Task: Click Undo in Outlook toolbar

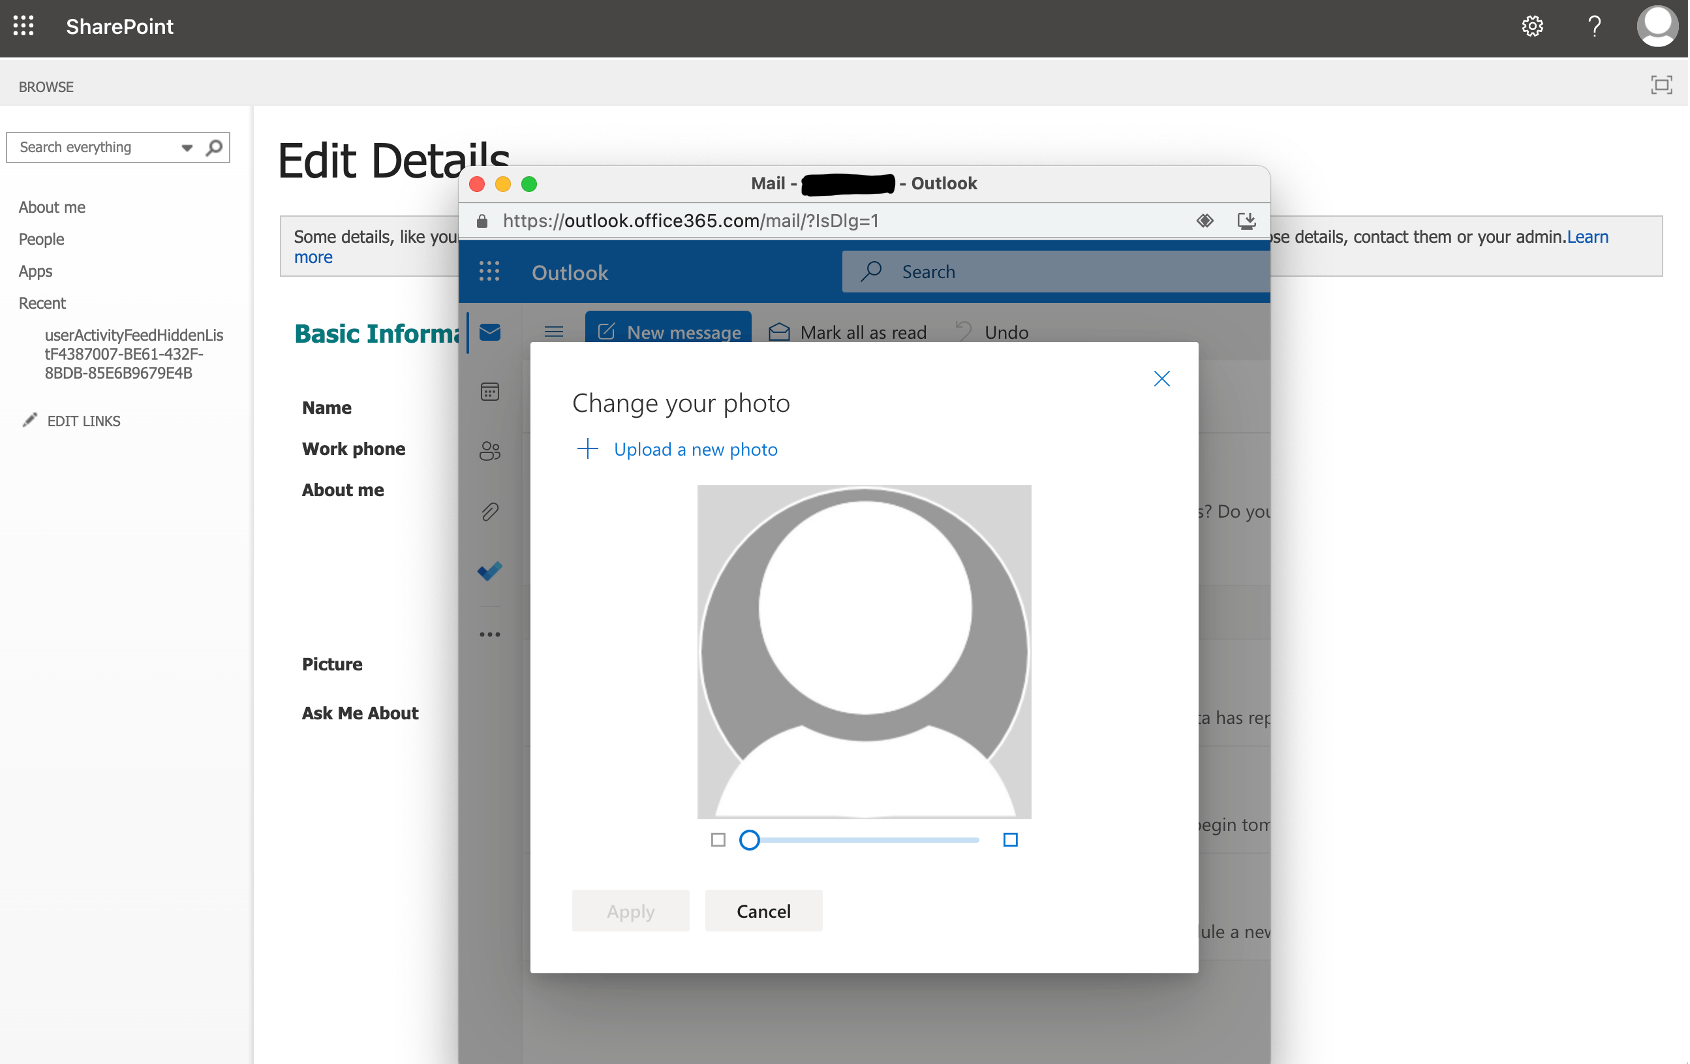Action: pyautogui.click(x=992, y=332)
